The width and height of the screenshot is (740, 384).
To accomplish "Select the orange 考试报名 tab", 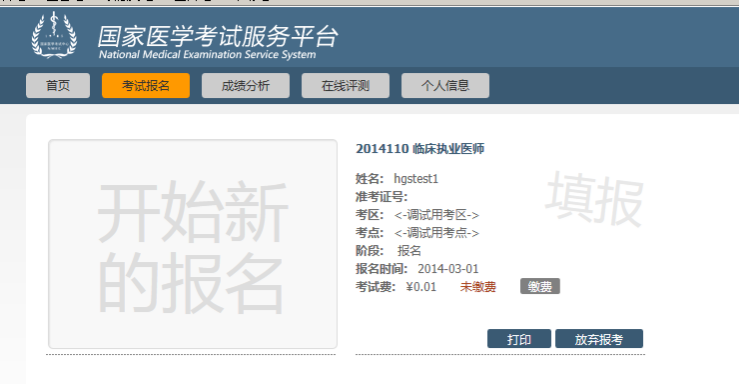I will point(146,86).
